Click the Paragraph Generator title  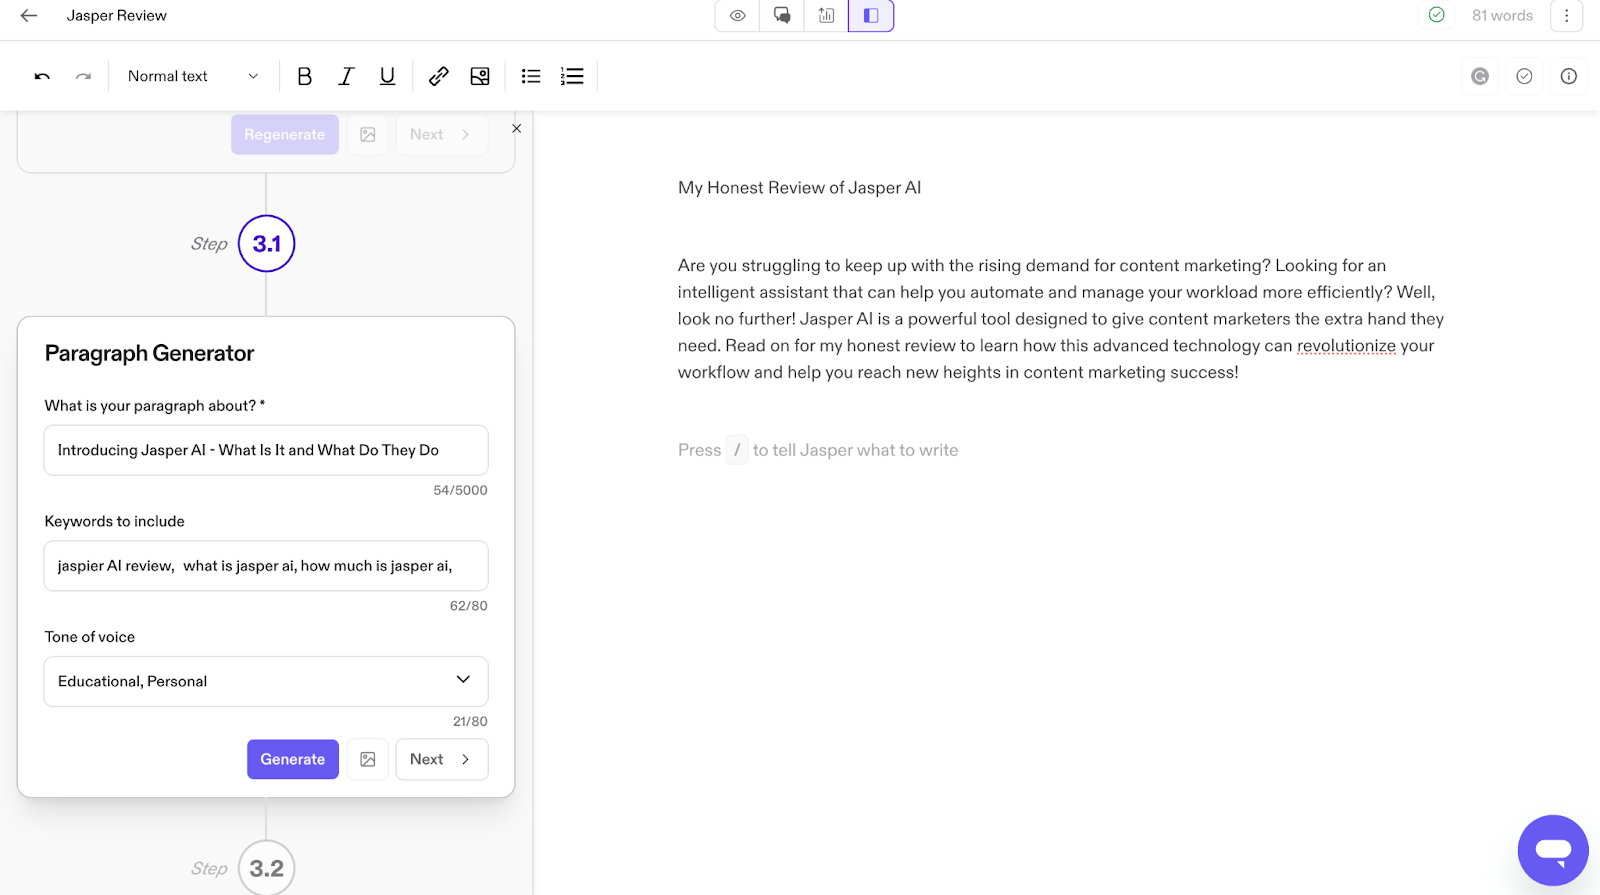click(149, 353)
